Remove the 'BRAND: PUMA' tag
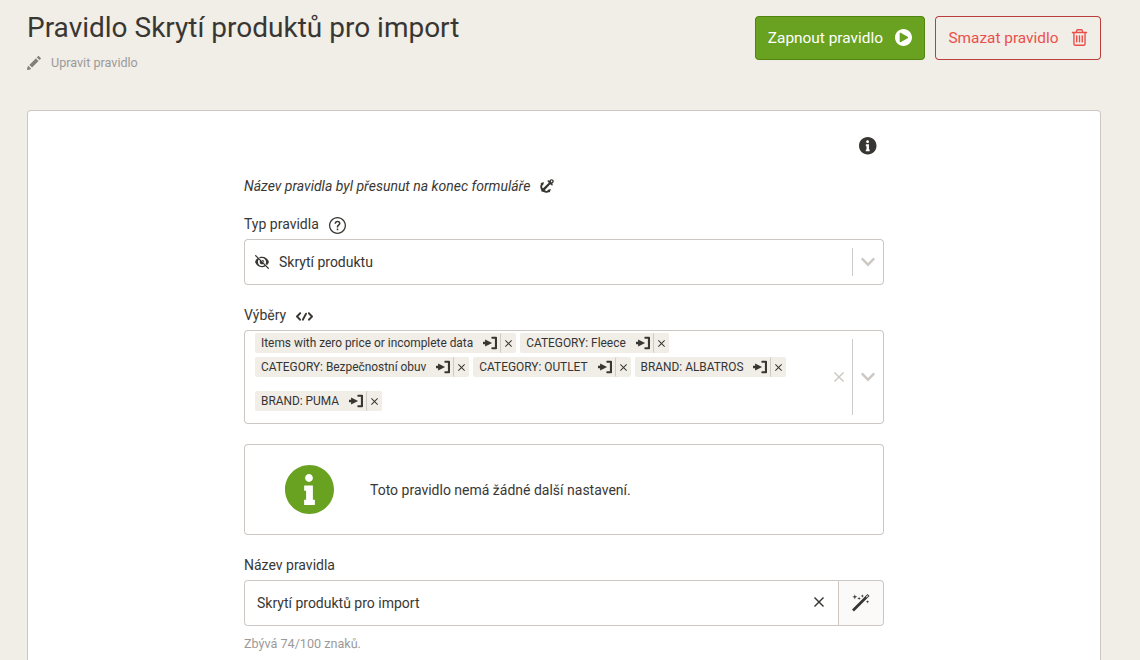The height and width of the screenshot is (660, 1140). click(374, 401)
